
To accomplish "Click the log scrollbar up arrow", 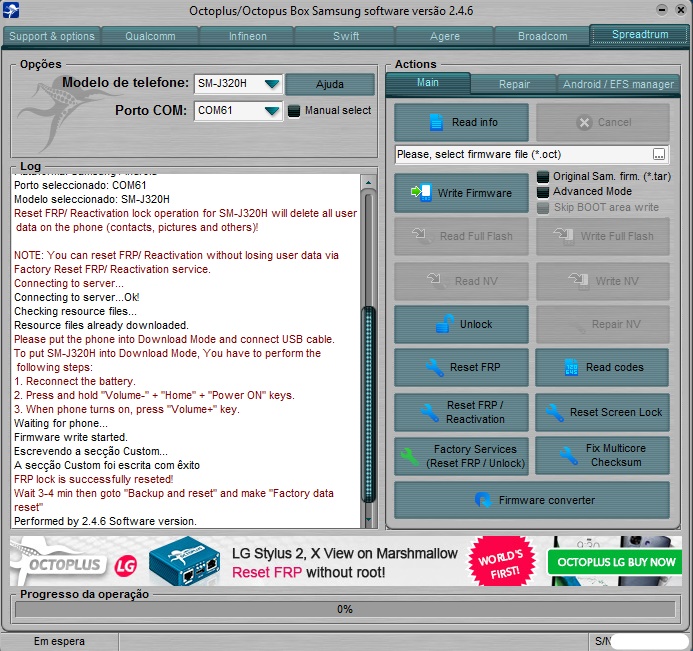I will point(368,182).
